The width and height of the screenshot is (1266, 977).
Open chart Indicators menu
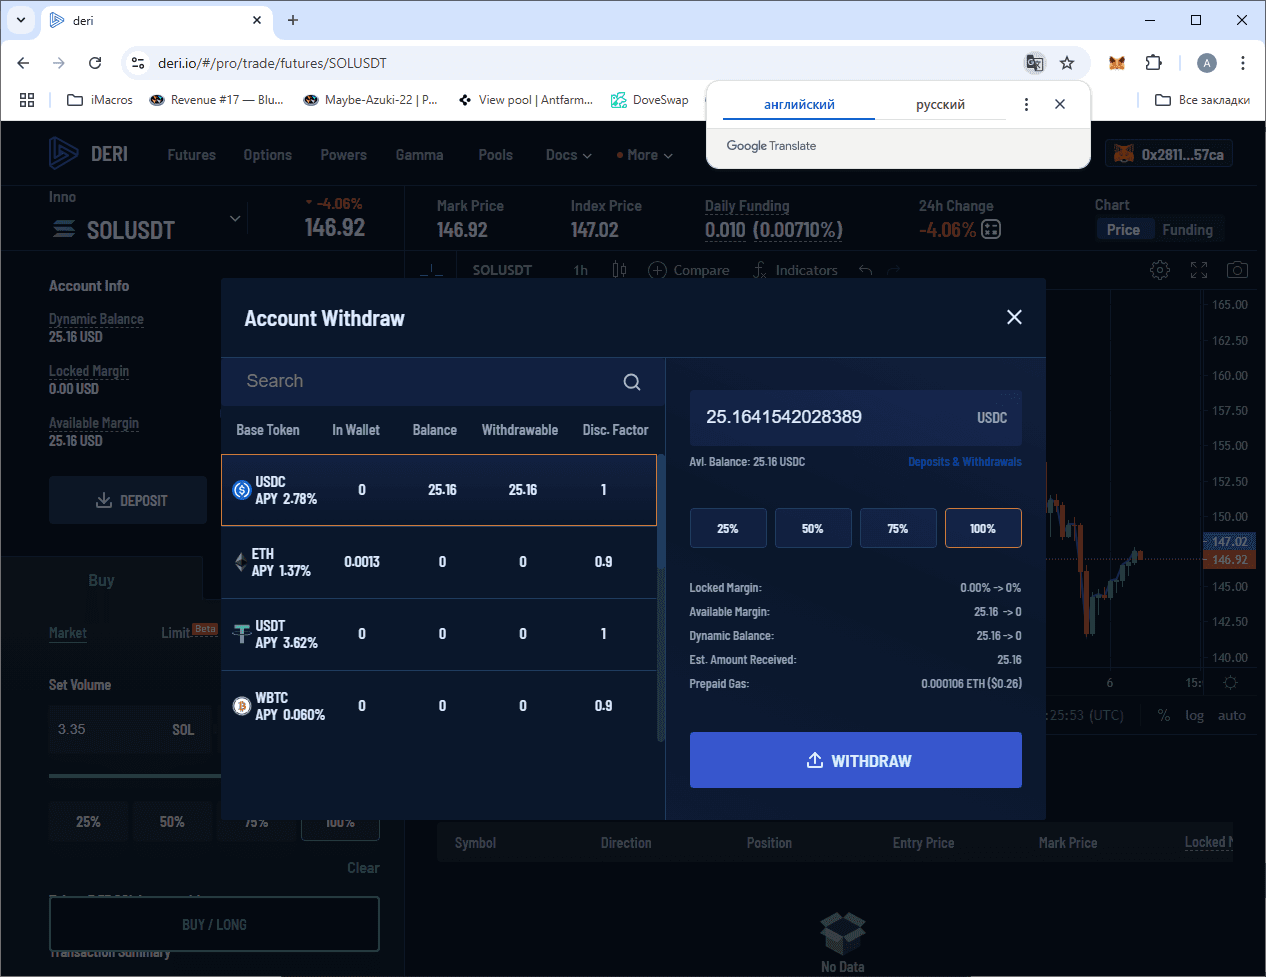(x=795, y=270)
